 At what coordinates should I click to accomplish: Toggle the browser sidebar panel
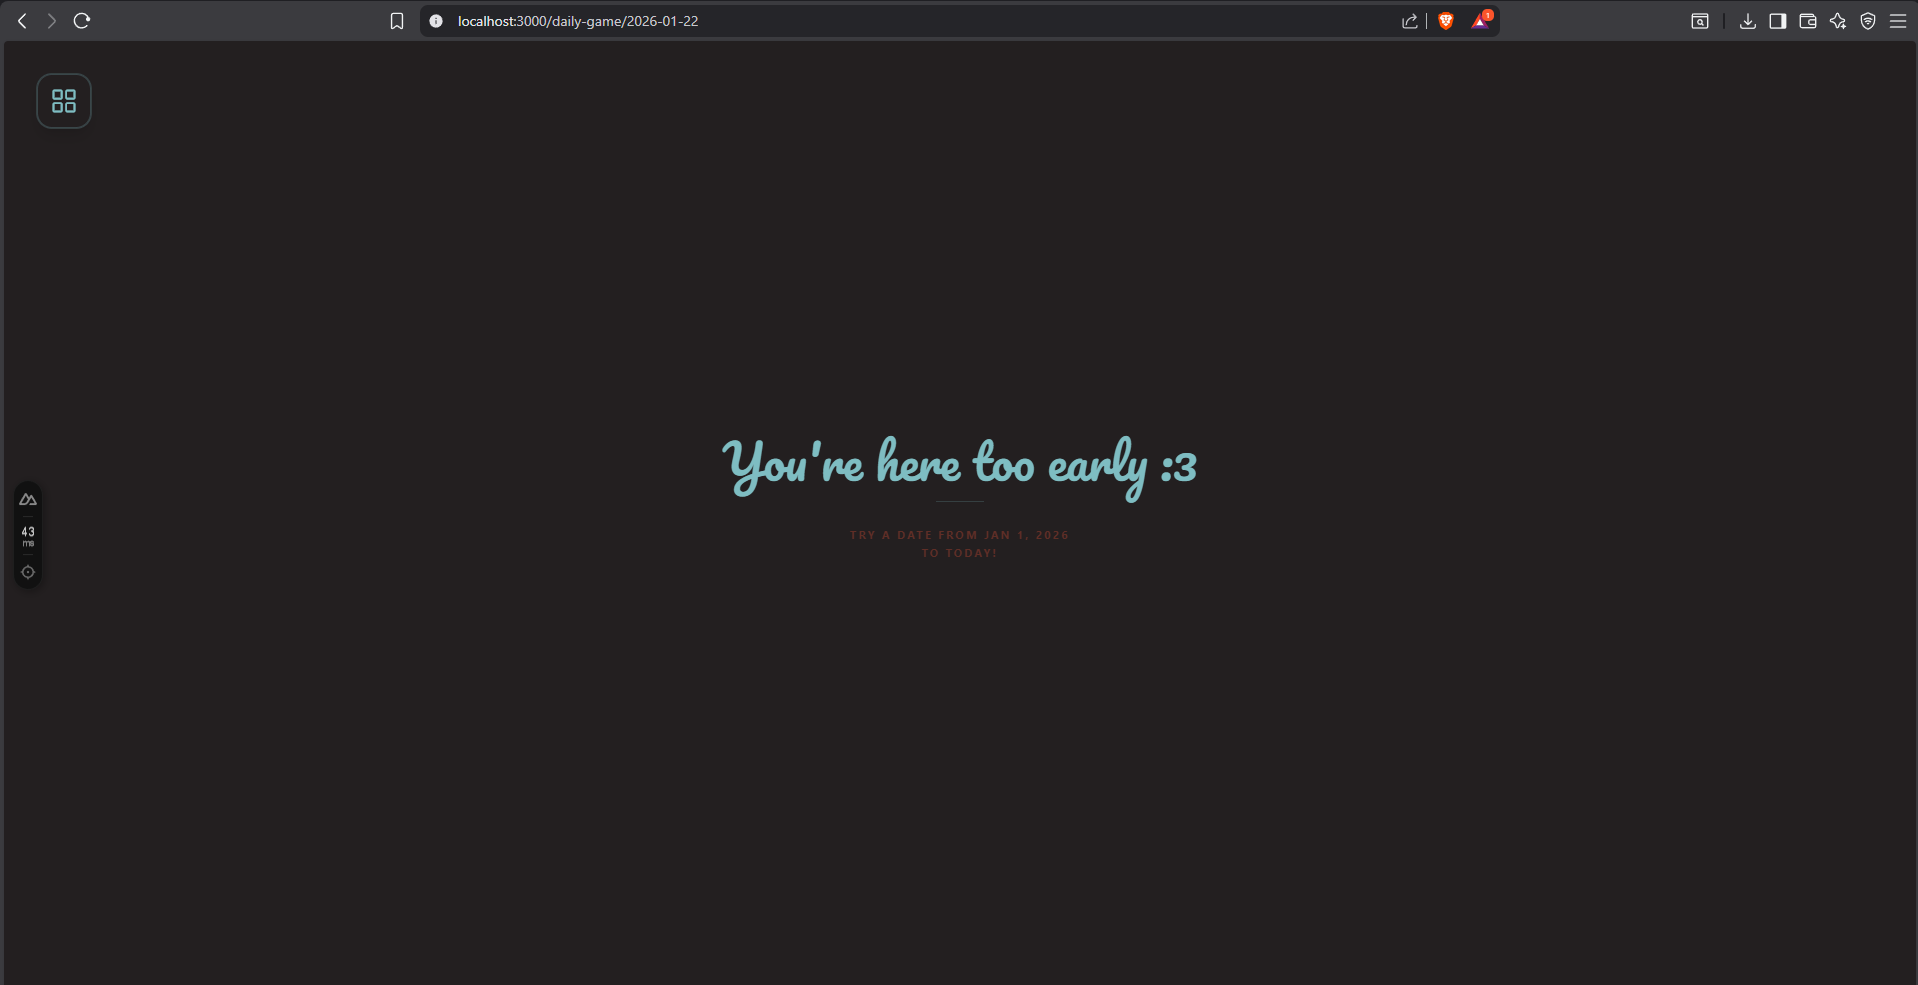tap(1778, 21)
